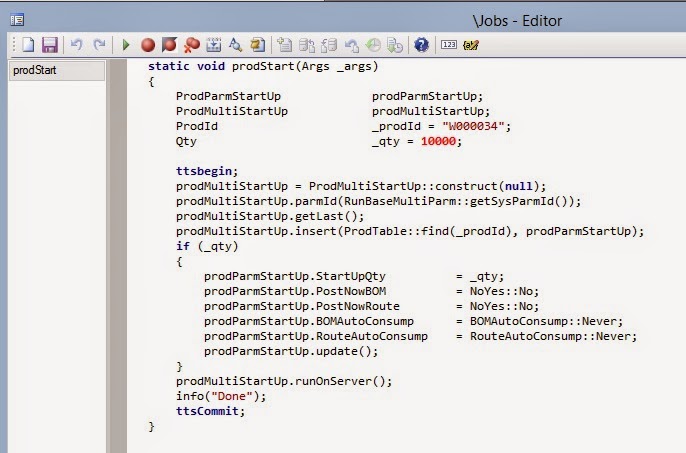This screenshot has width=686, height=453.
Task: Click the \Jobs - Editor window title
Action: point(517,21)
